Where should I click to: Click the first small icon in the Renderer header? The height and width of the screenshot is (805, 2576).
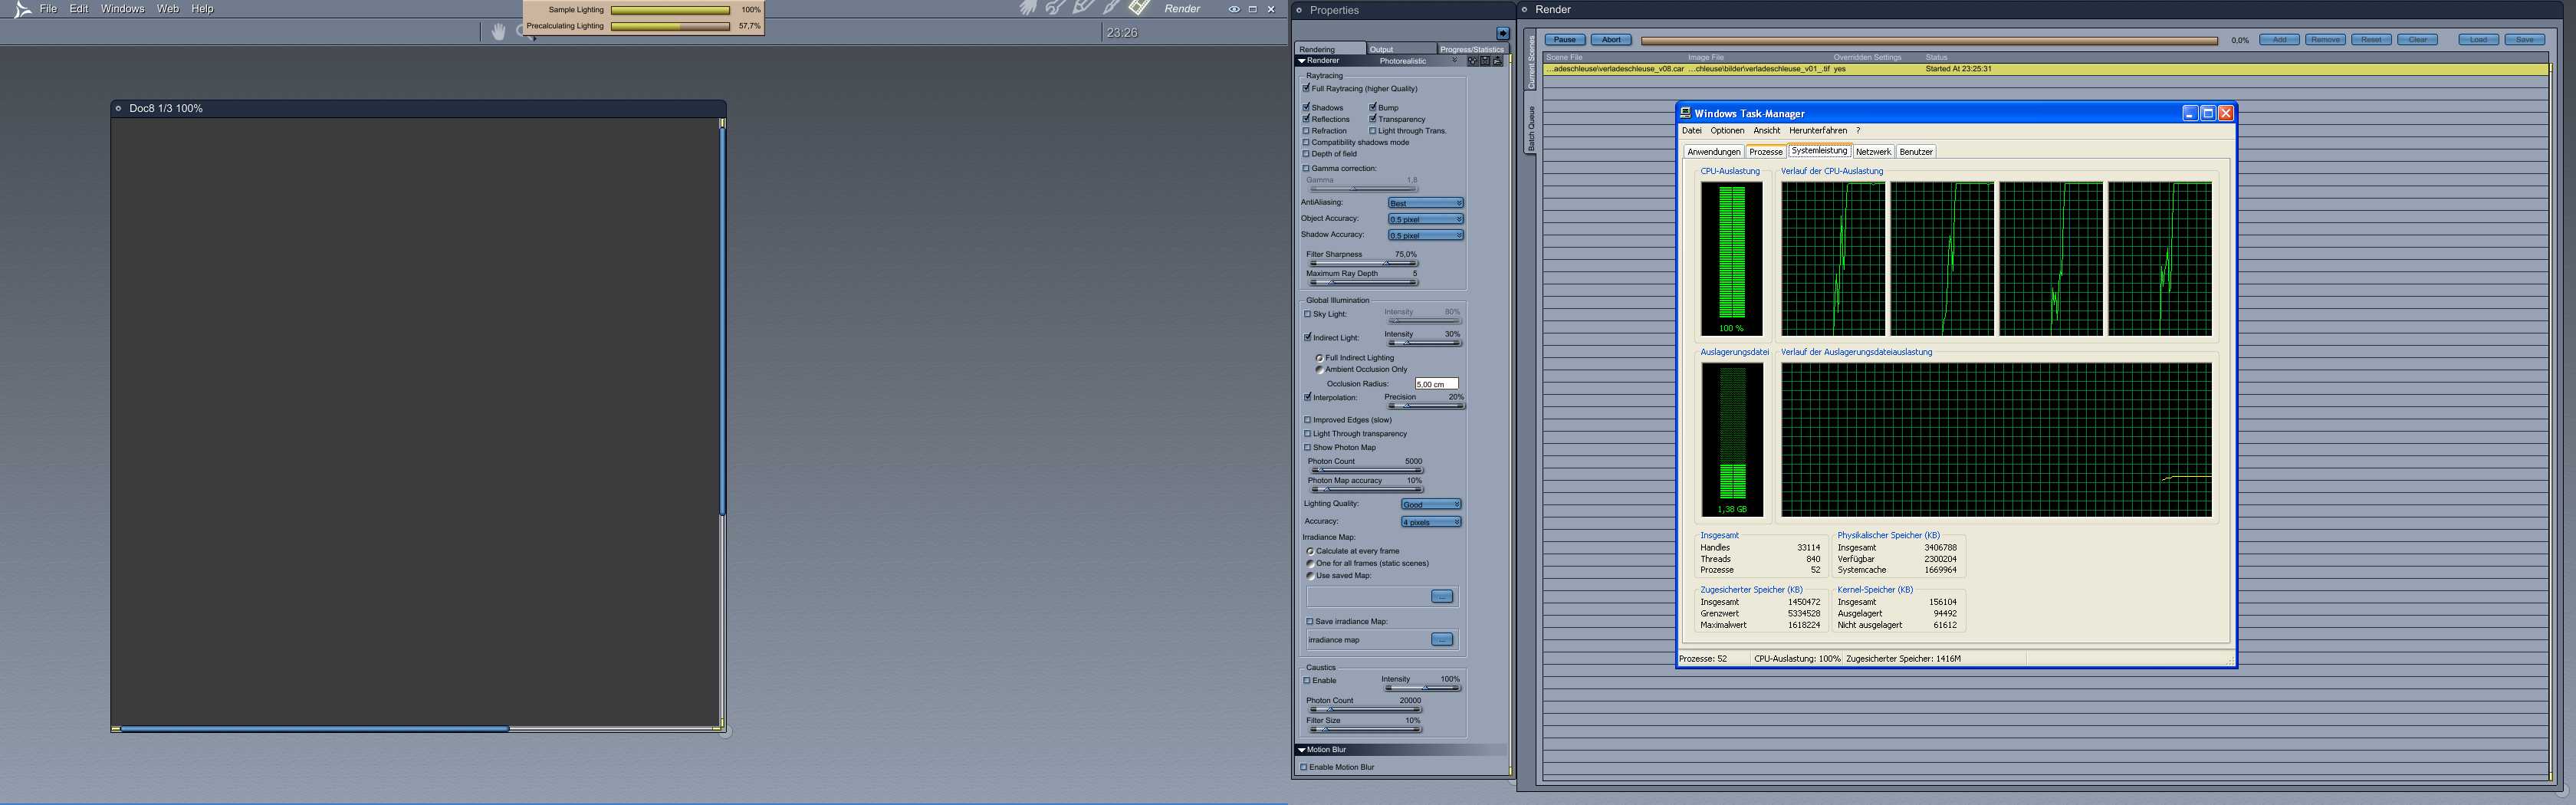tap(1472, 61)
